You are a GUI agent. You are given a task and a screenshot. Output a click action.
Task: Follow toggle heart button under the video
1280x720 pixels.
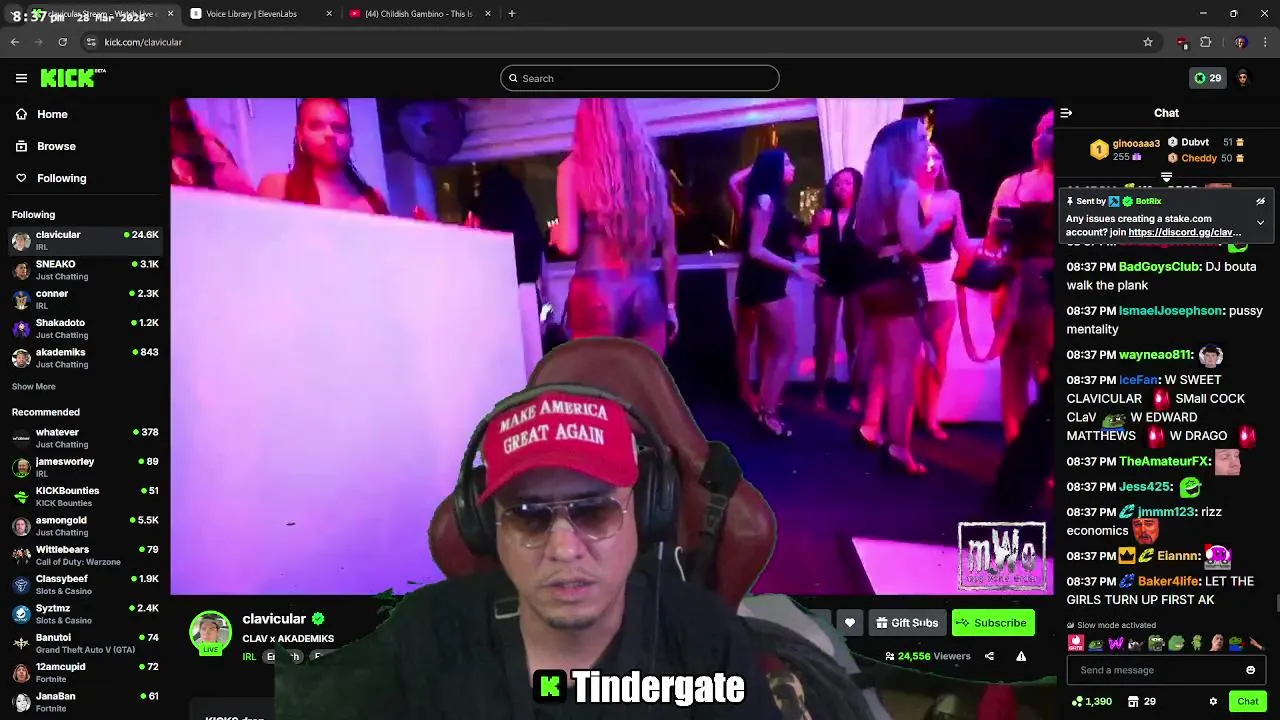849,623
